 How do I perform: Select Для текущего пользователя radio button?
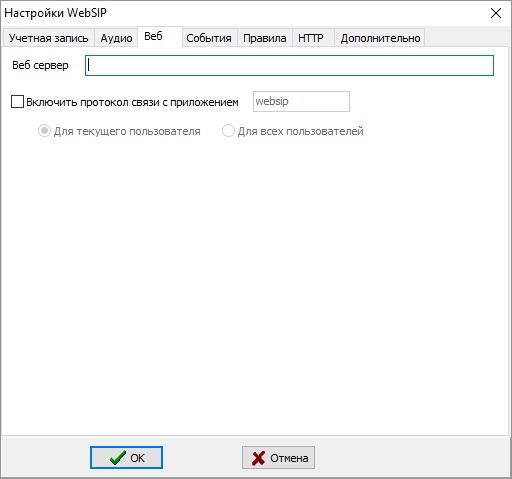pyautogui.click(x=44, y=131)
